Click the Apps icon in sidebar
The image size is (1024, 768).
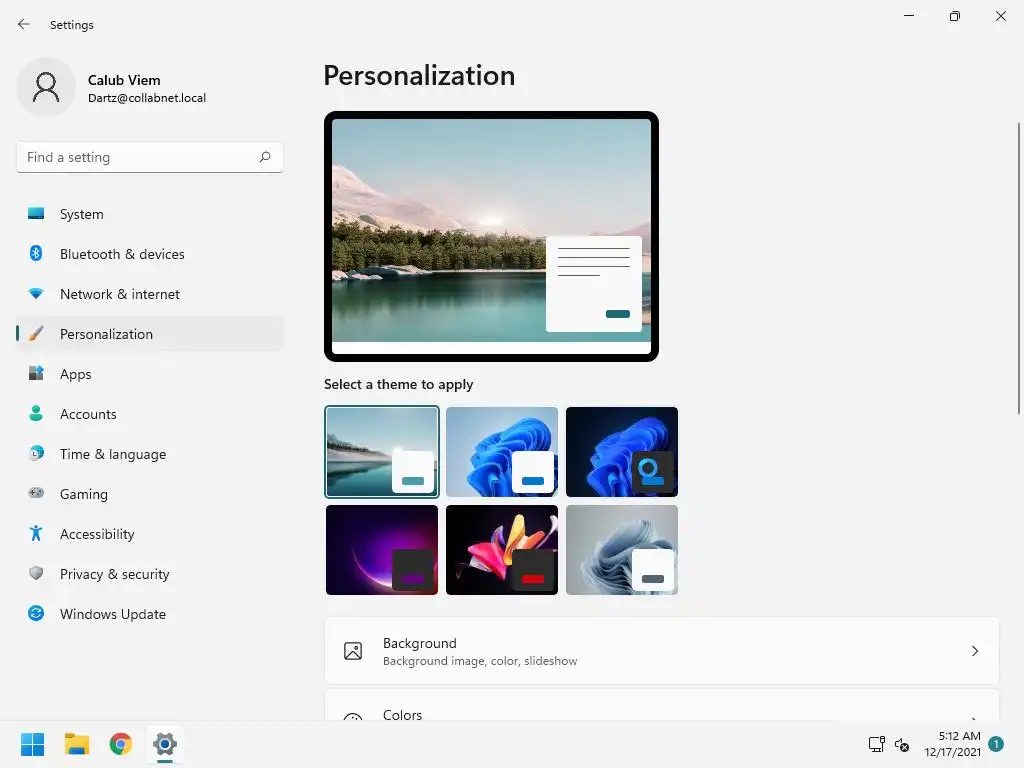36,374
